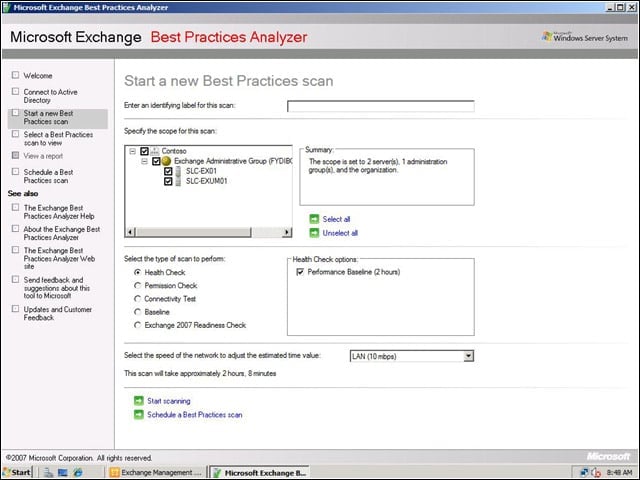Open Schedule a Best Practices scan in sidebar
The width and height of the screenshot is (640, 480).
click(48, 176)
